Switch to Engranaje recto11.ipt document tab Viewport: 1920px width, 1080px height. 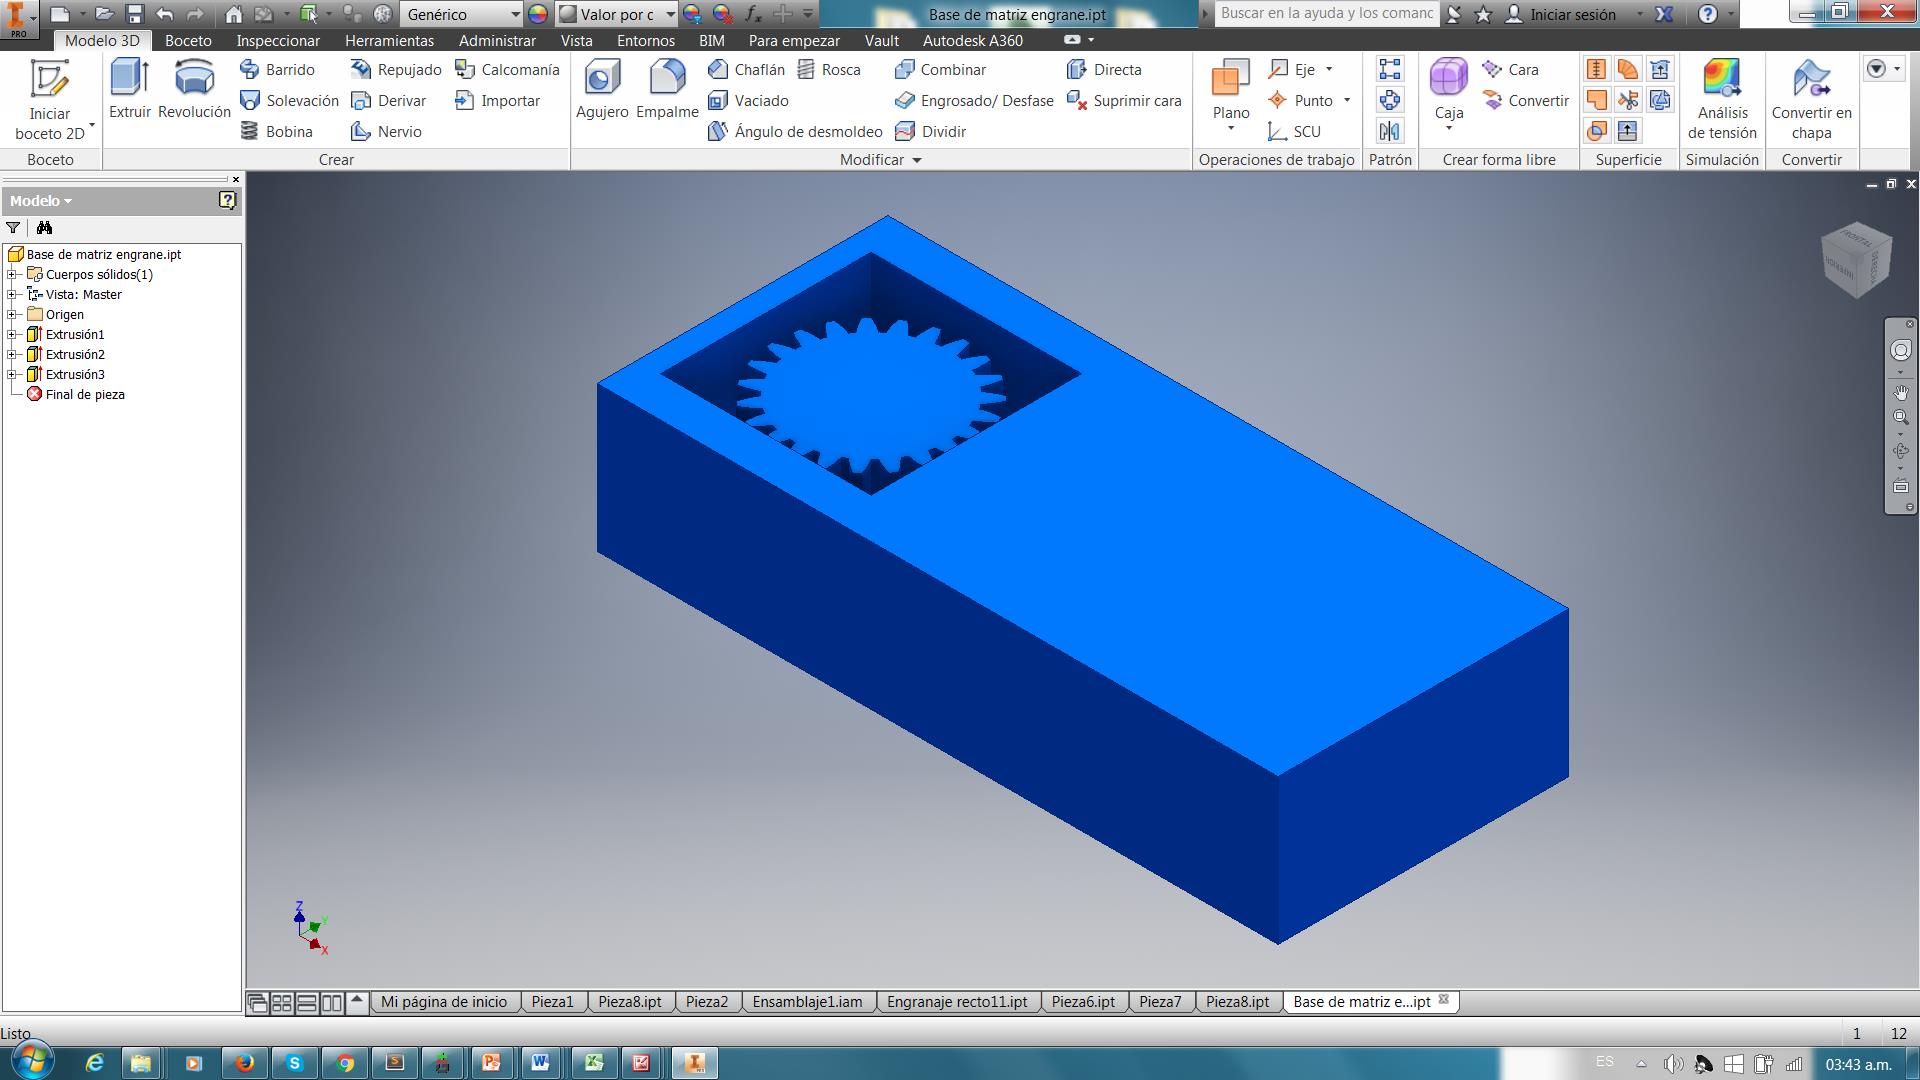(x=956, y=1001)
